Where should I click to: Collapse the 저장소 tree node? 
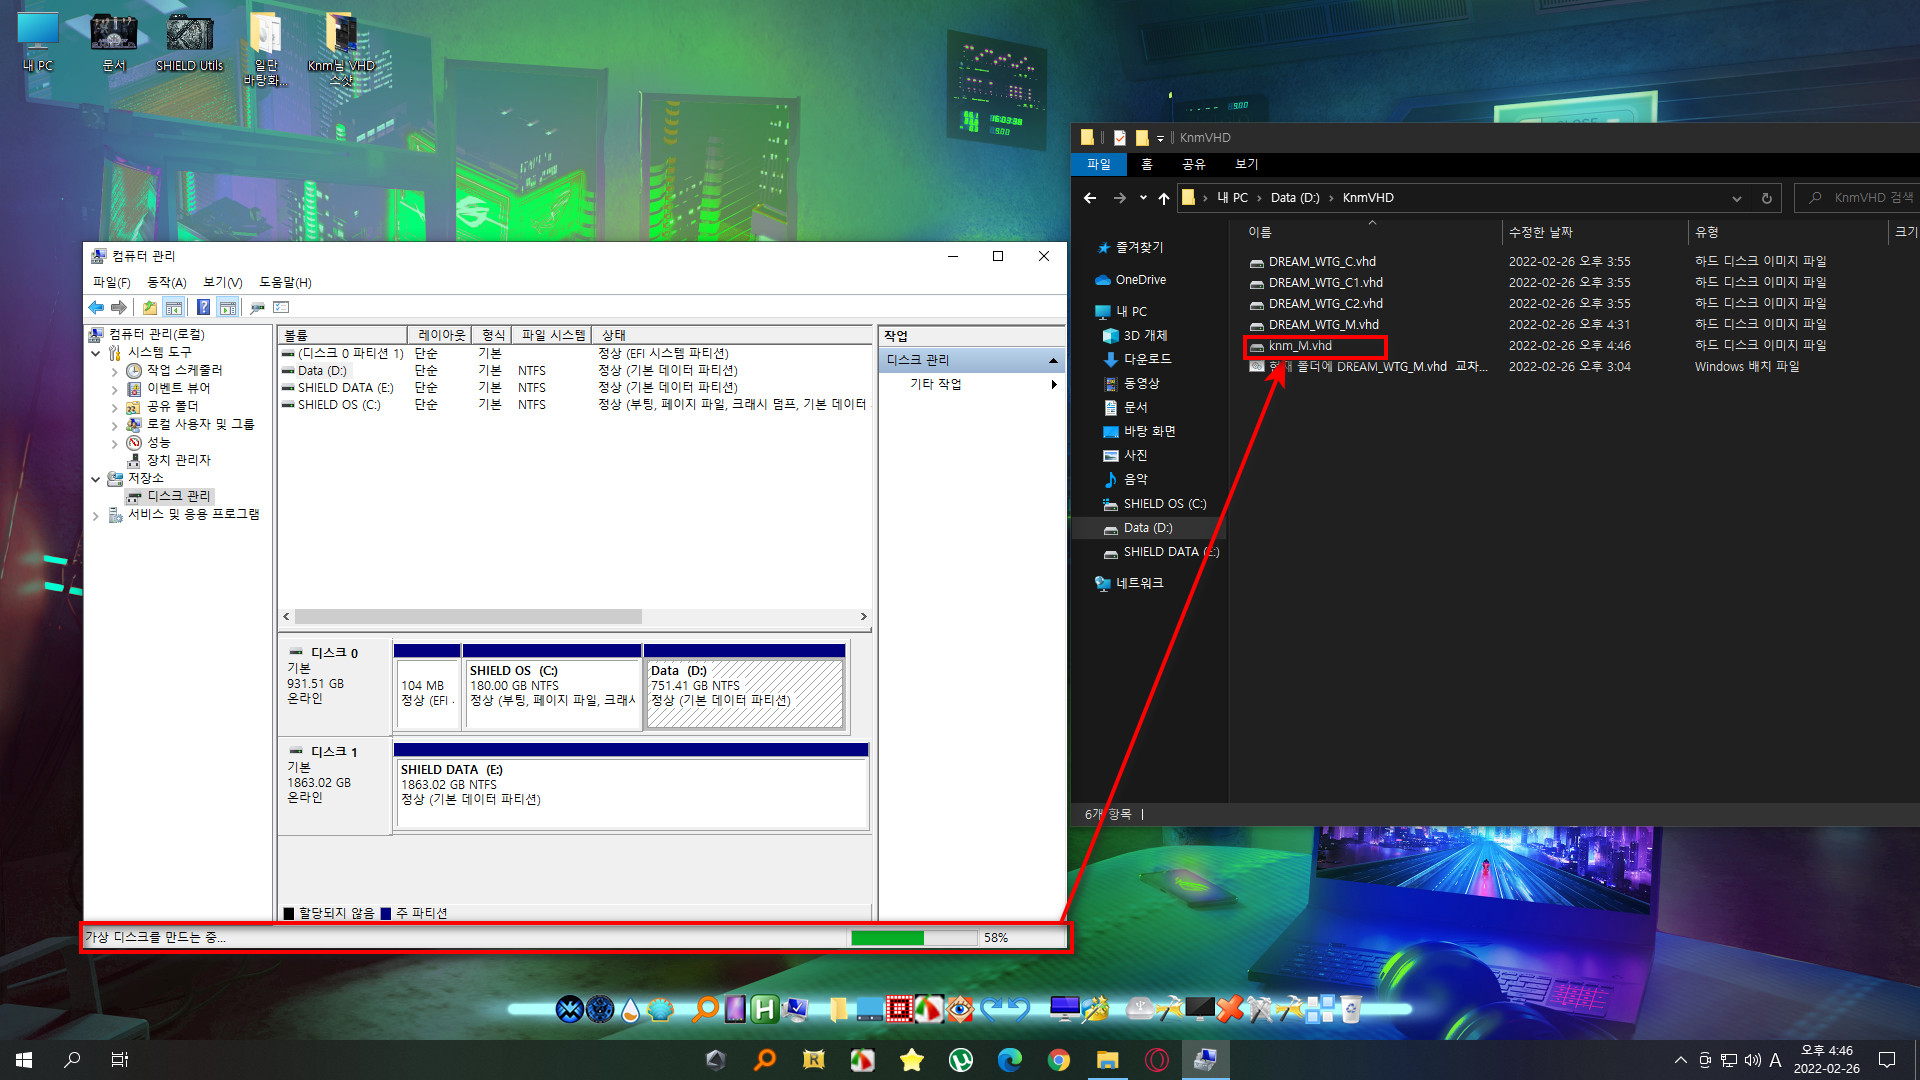click(x=96, y=479)
